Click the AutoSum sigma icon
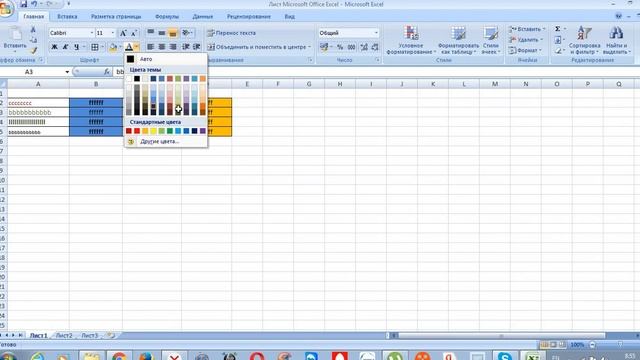This screenshot has width=640, height=360. (558, 29)
